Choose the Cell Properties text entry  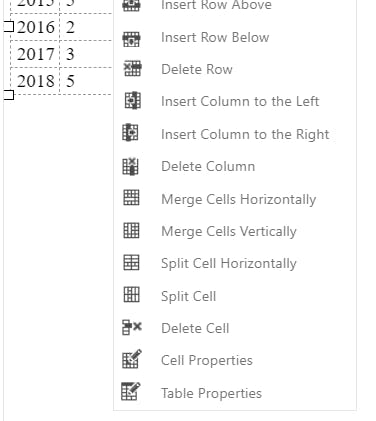pyautogui.click(x=207, y=360)
